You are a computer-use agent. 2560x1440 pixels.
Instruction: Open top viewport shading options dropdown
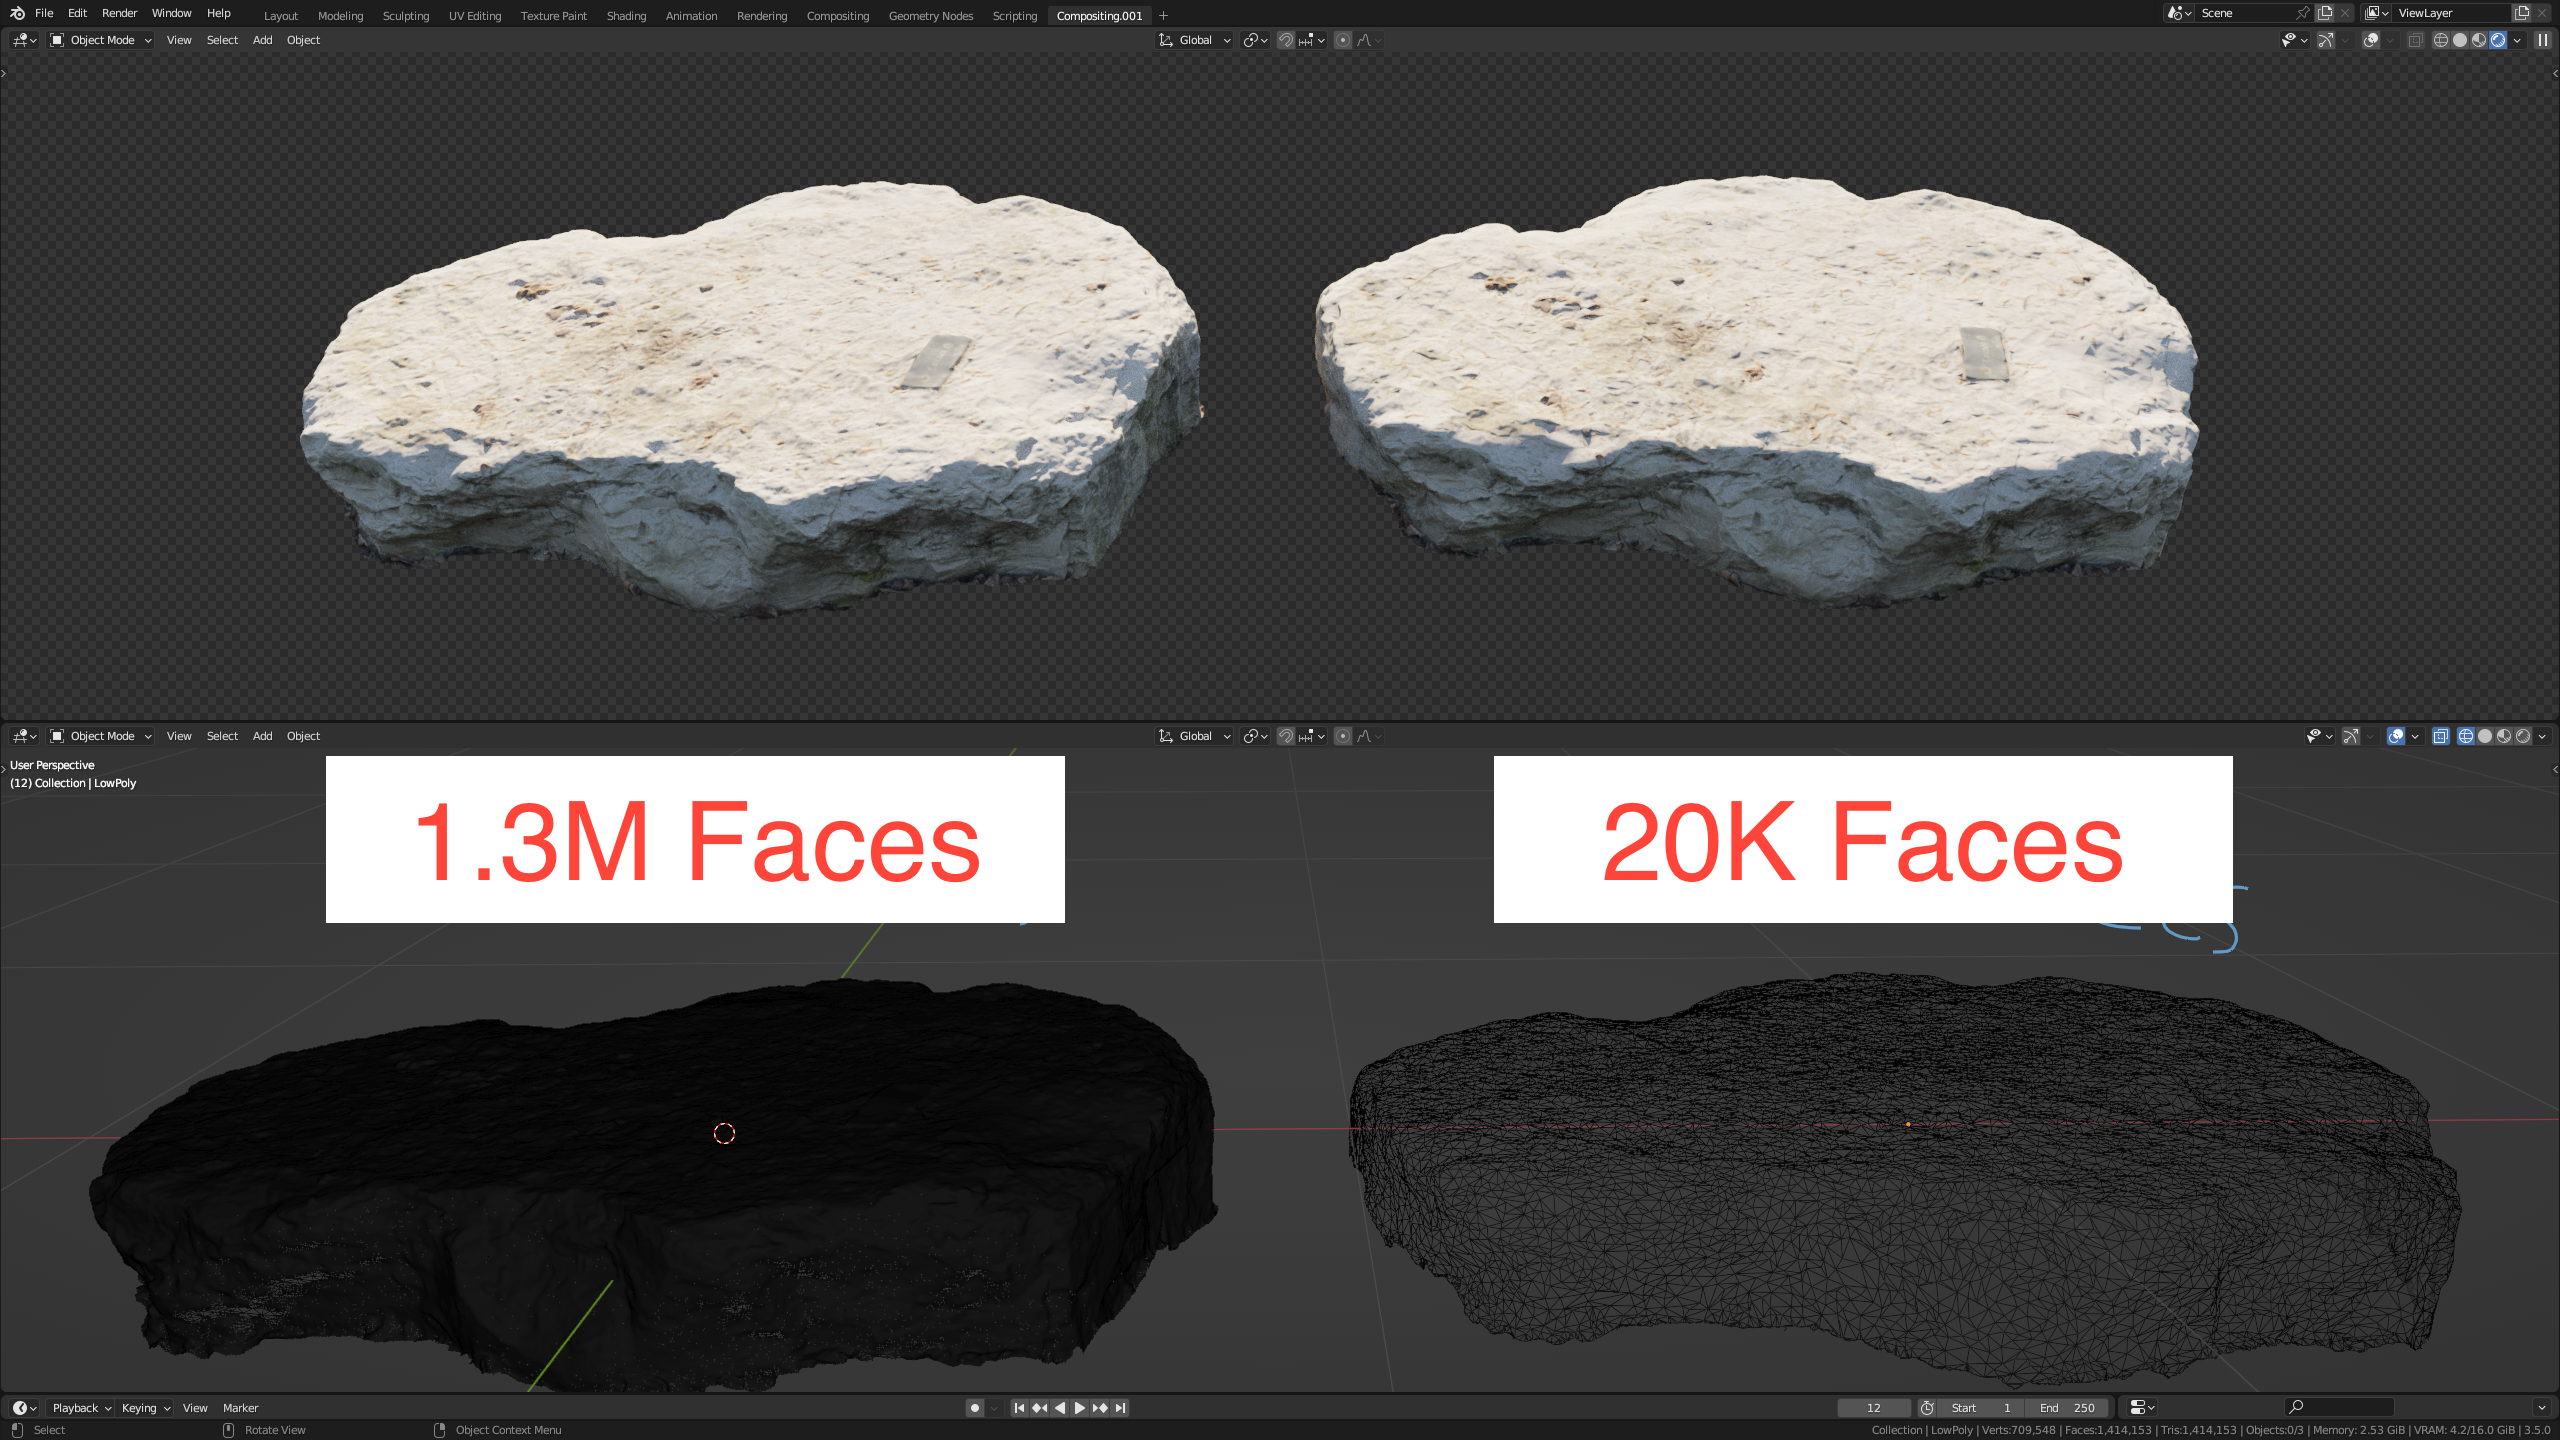point(2517,40)
